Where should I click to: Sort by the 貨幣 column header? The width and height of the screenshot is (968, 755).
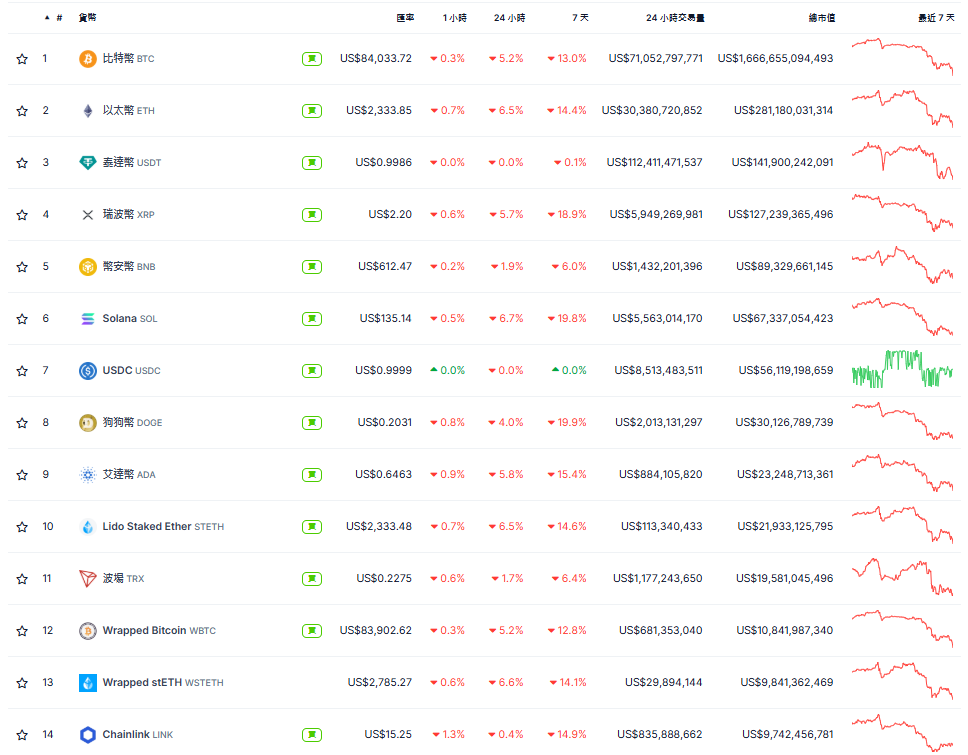coord(87,17)
